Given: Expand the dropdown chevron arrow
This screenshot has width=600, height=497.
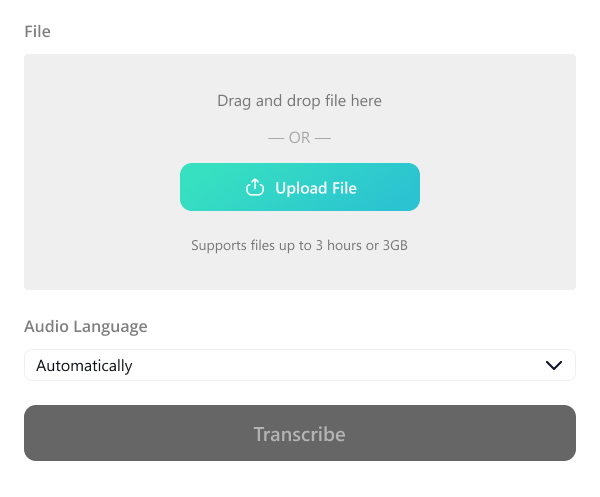Looking at the screenshot, I should [554, 365].
